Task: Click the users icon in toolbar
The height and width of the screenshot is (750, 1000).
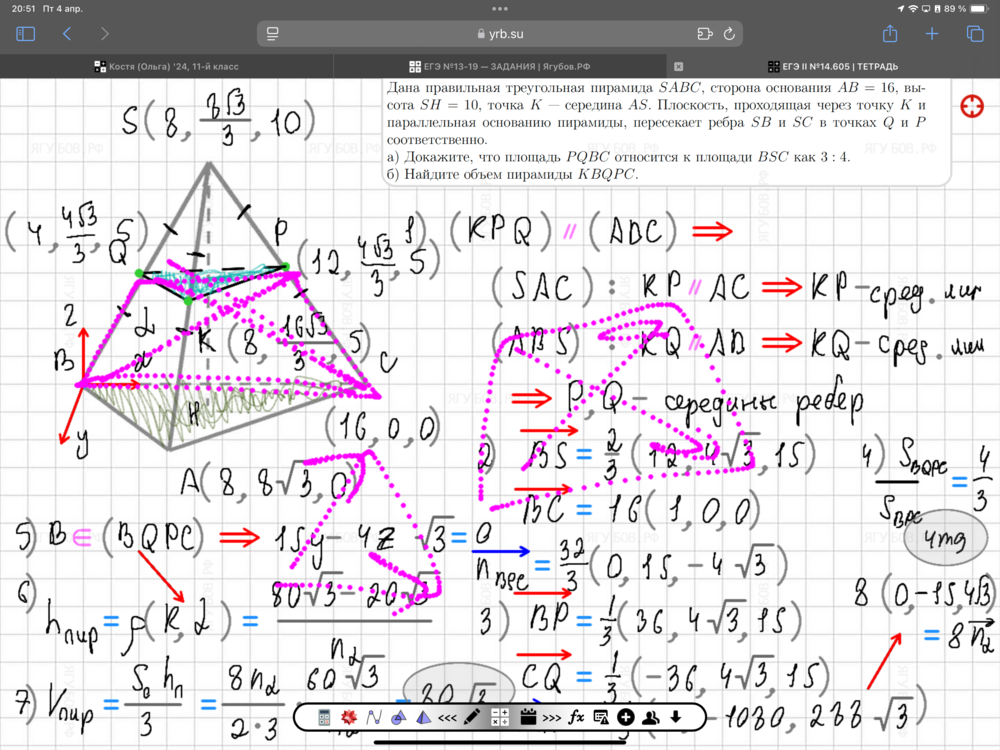Action: pos(650,717)
